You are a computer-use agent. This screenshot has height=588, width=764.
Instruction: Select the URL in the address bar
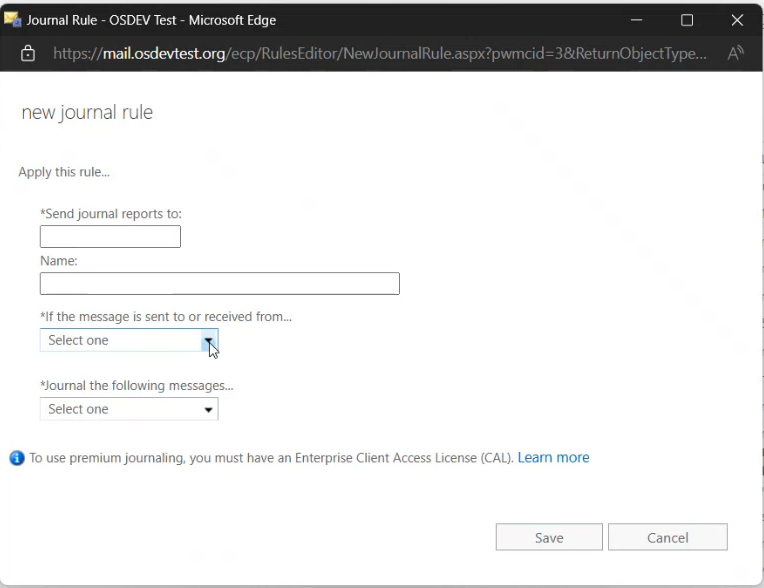click(x=380, y=53)
